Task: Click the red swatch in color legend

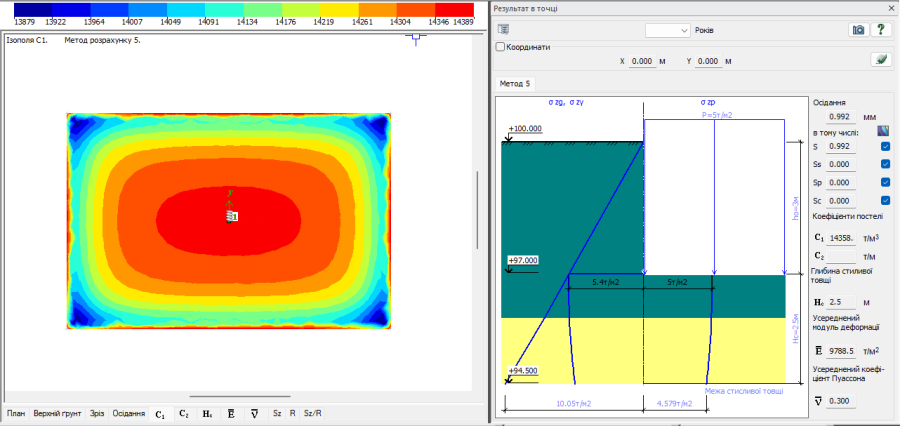Action: click(455, 9)
